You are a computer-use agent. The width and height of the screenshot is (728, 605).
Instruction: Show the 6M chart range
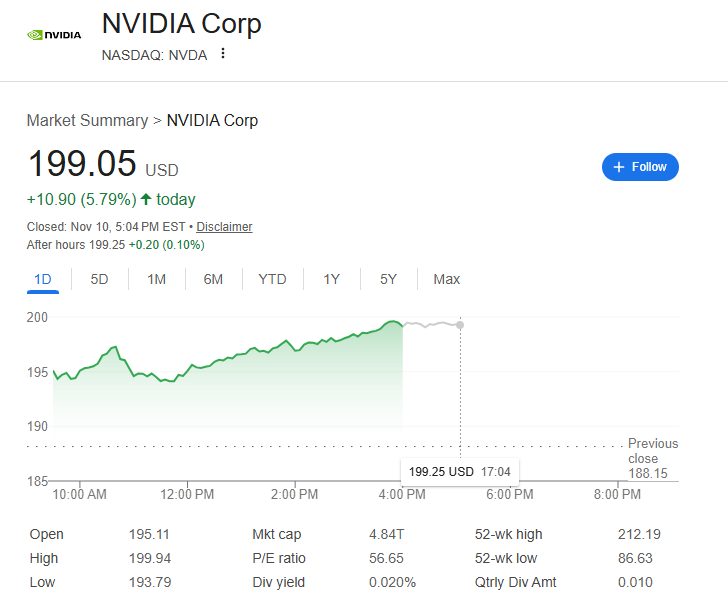point(213,279)
